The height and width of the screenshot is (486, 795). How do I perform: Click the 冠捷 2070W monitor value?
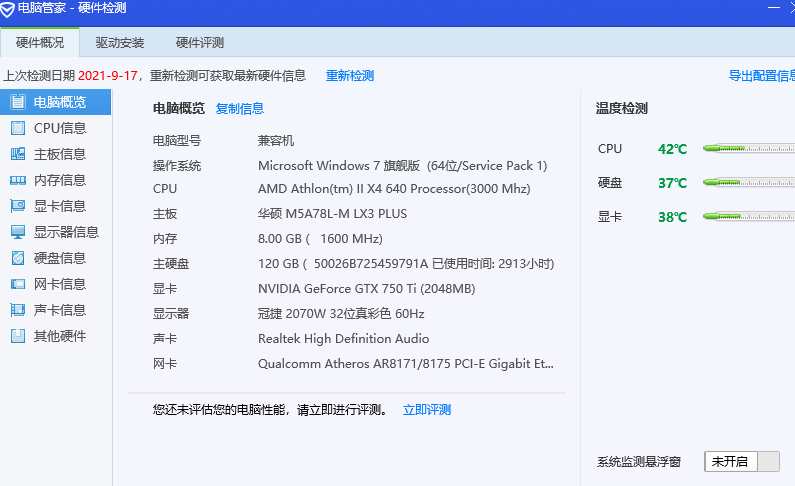pos(341,314)
